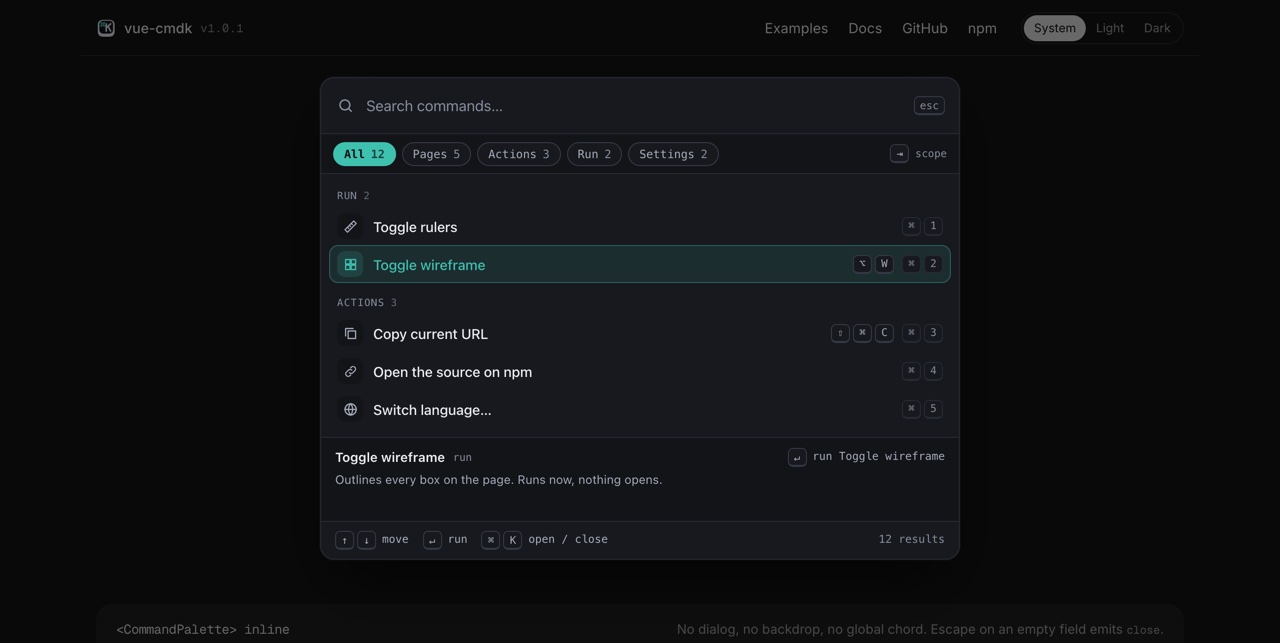
Task: Switch to the Dark theme
Action: point(1157,28)
